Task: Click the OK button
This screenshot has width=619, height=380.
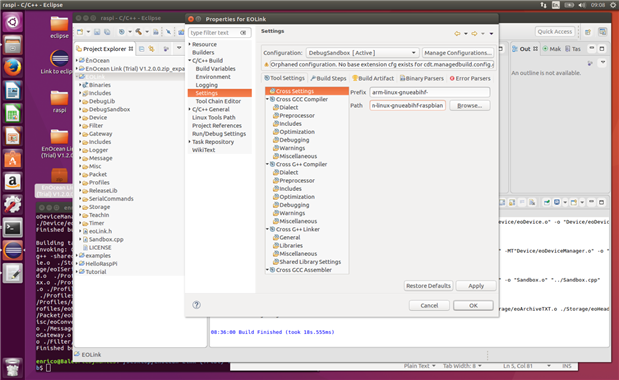Action: tap(473, 305)
